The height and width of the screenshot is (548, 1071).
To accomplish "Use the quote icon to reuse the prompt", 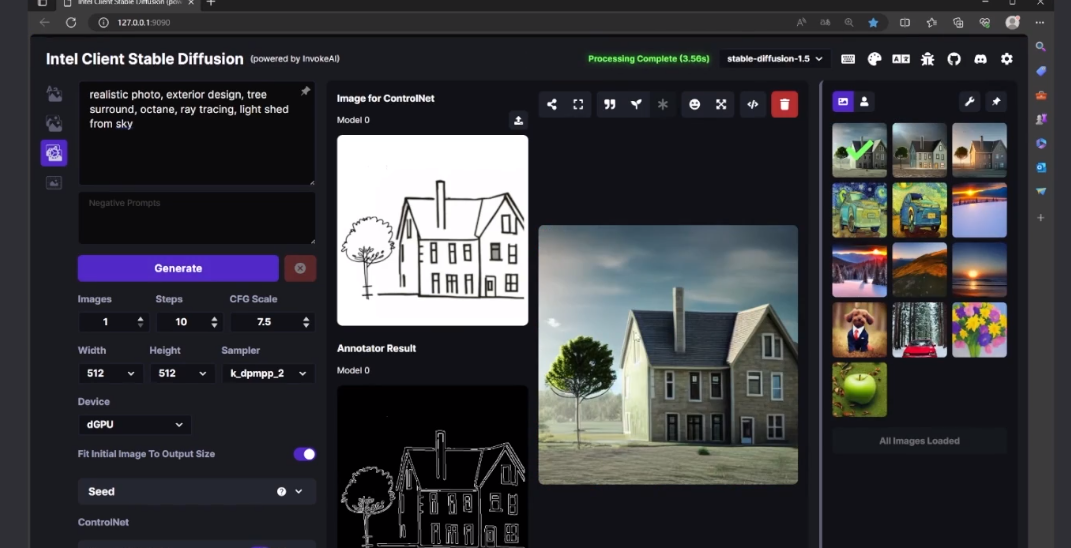I will coord(609,104).
